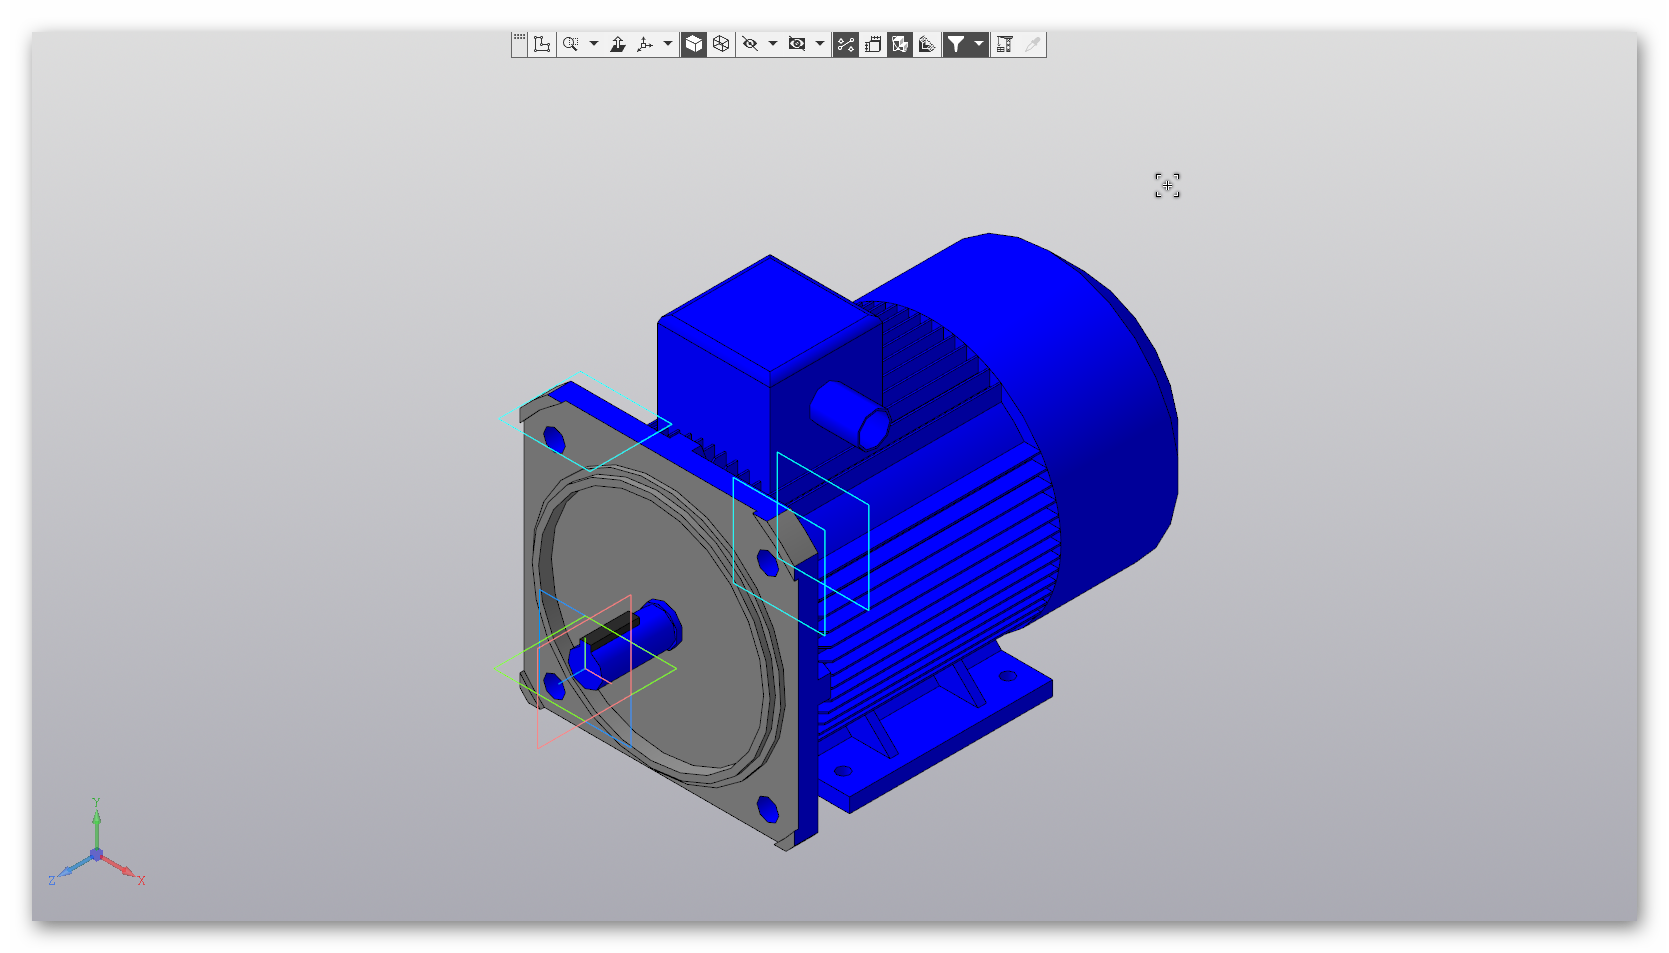Open the zoom options dropdown arrow
This screenshot has height=953, width=1669.
[594, 44]
